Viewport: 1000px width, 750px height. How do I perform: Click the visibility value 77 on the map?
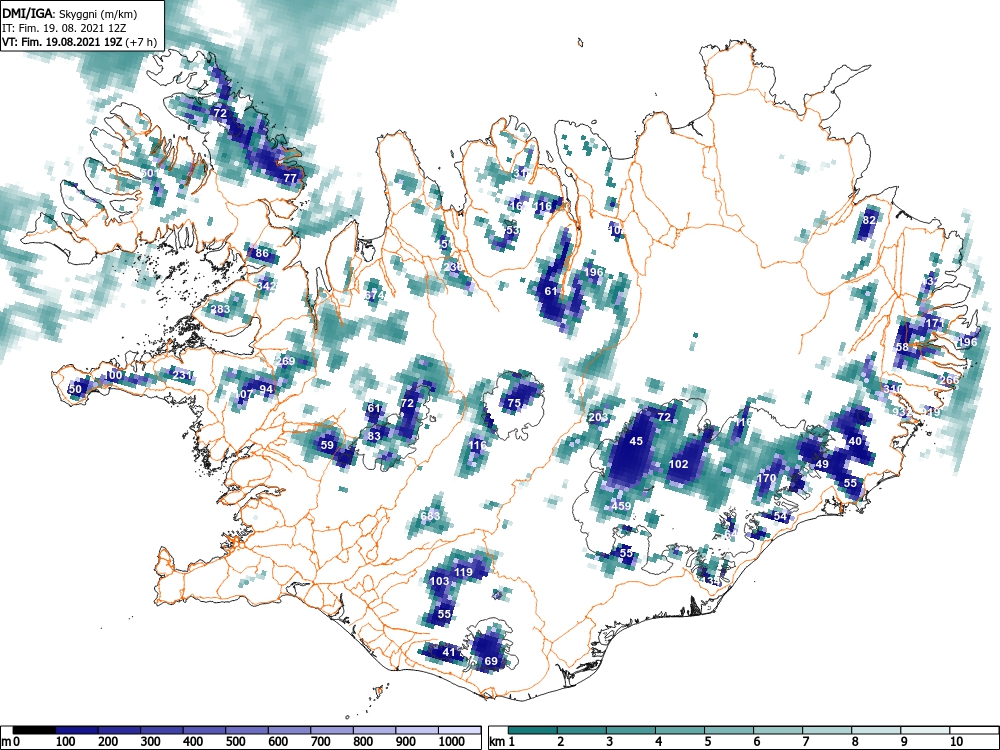point(290,178)
